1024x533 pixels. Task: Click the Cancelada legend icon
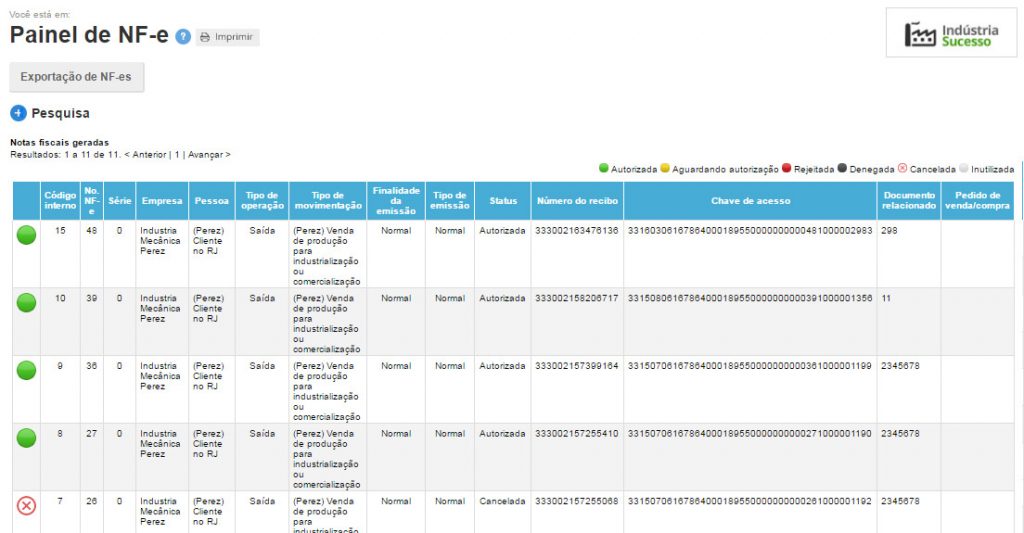902,169
